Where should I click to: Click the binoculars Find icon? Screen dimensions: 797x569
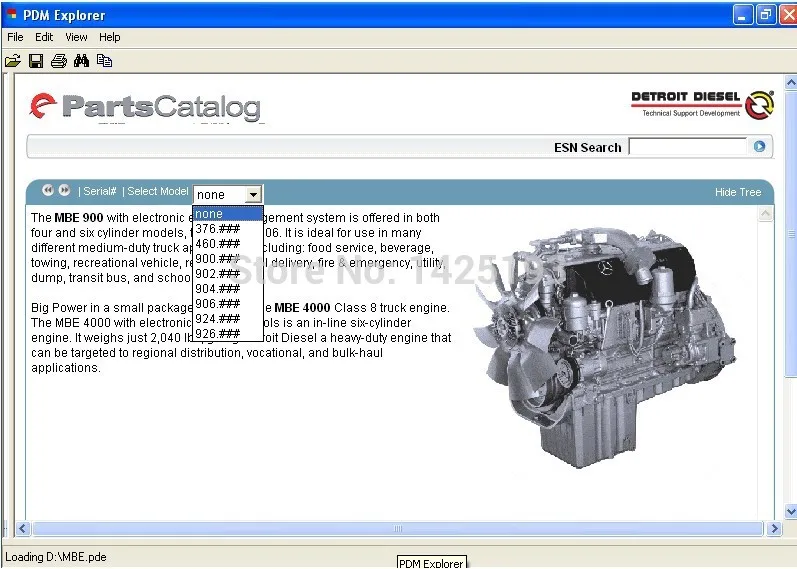[81, 61]
